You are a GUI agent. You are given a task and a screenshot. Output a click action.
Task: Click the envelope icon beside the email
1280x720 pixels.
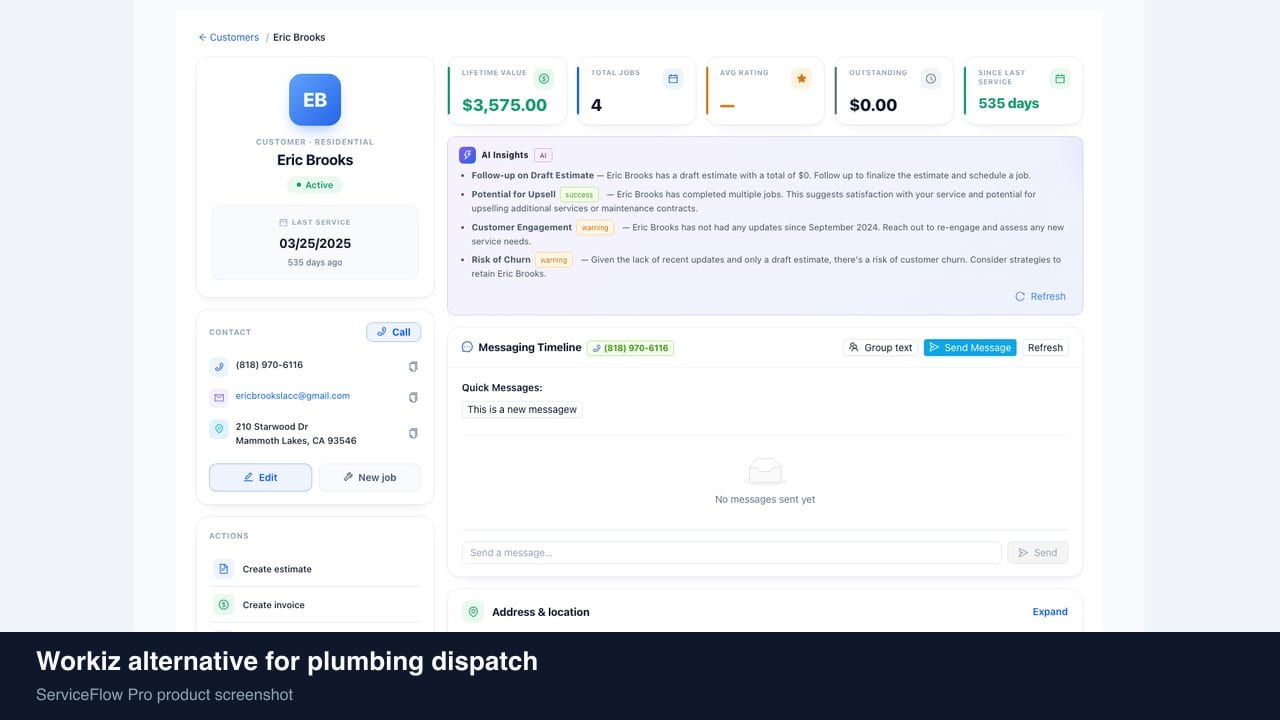(x=219, y=398)
